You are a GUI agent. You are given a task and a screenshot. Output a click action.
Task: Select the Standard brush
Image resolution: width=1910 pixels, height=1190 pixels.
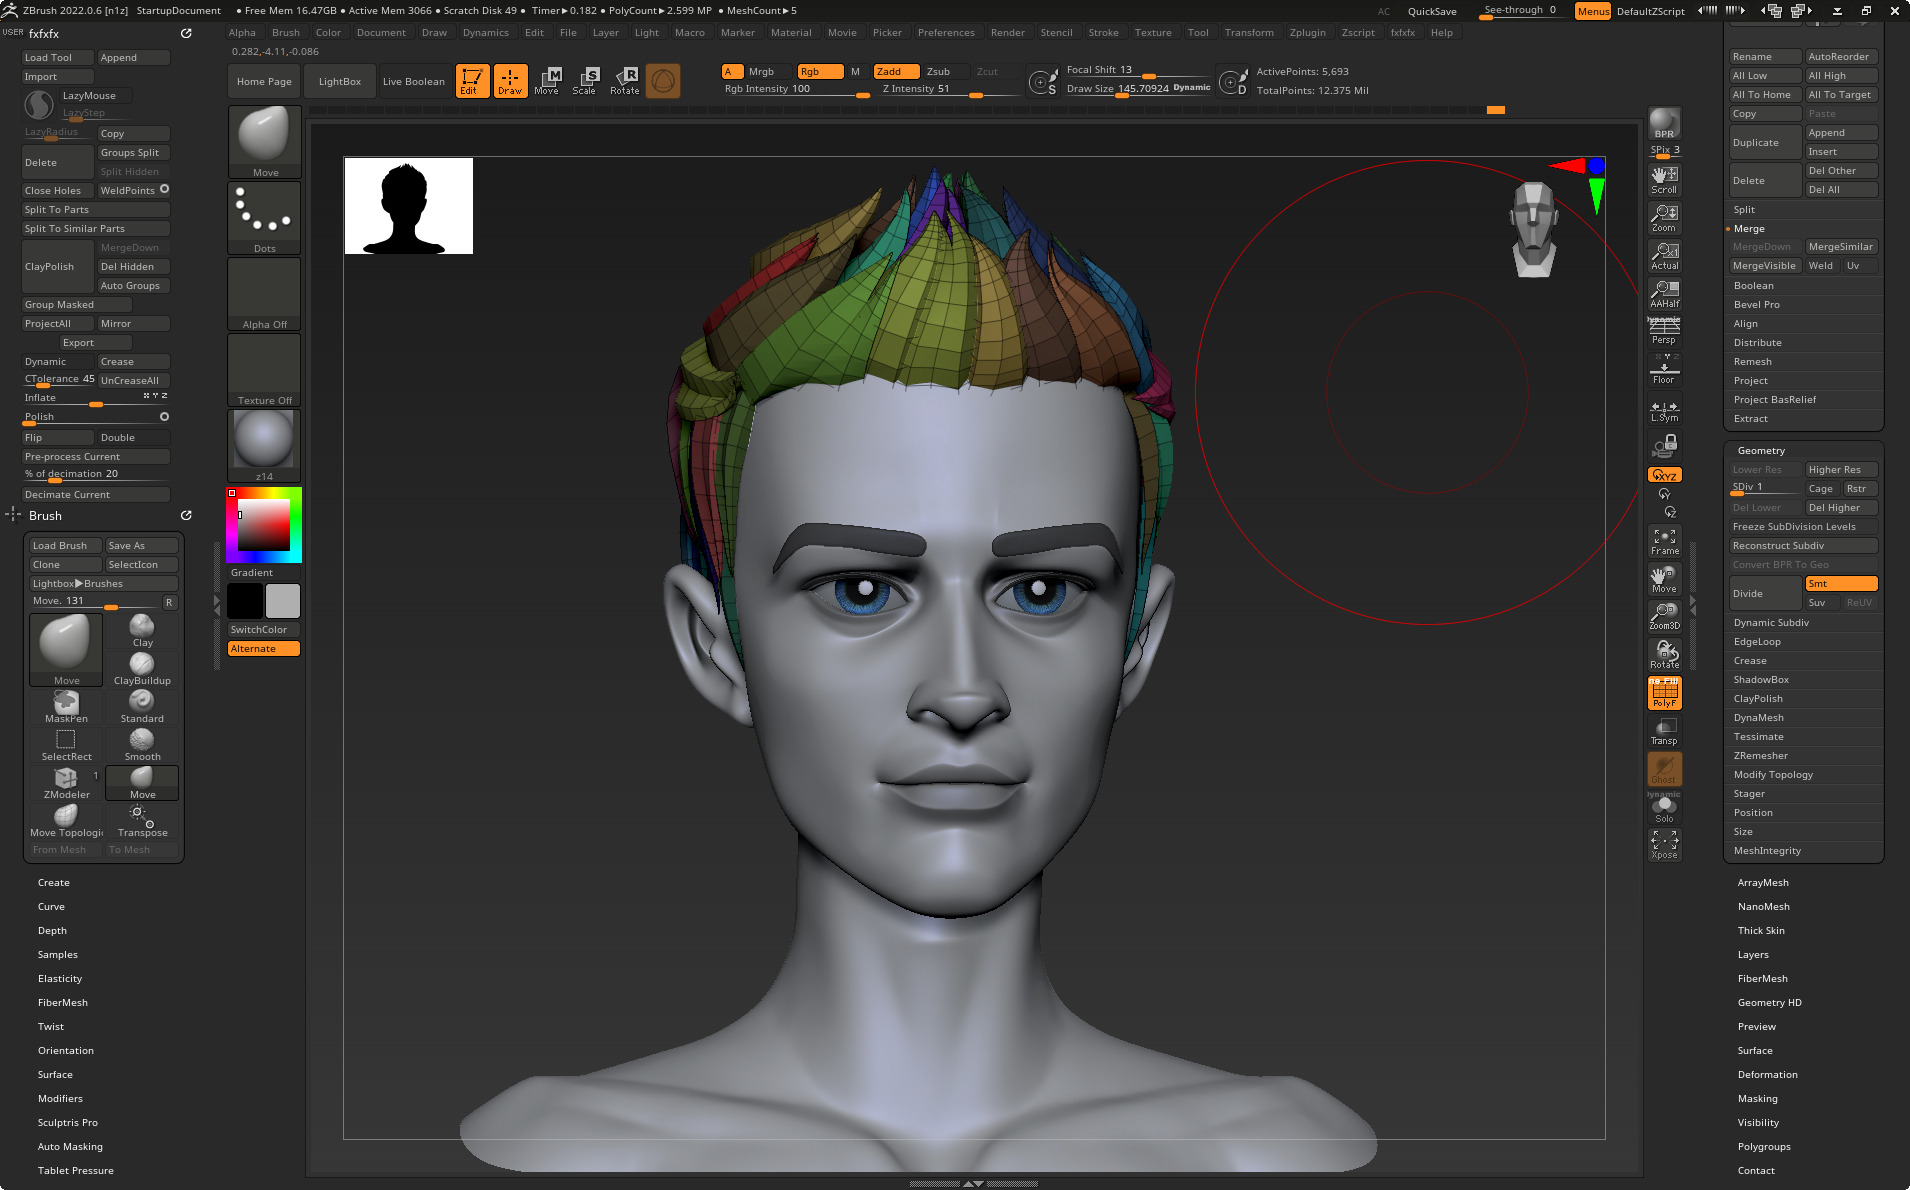142,706
